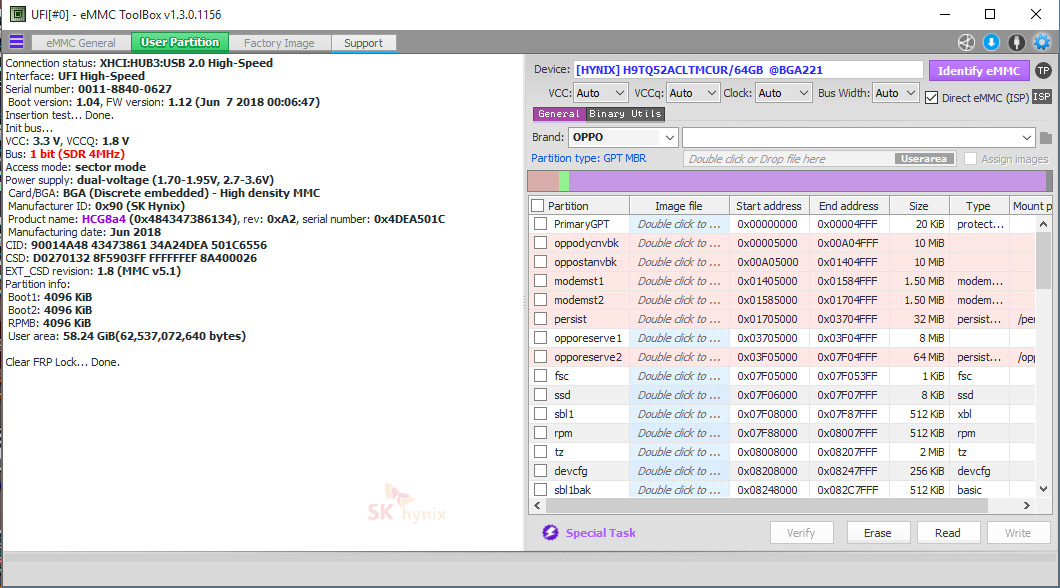Screen dimensions: 1060x588
Task: Open the Clock dropdown
Action: click(783, 93)
